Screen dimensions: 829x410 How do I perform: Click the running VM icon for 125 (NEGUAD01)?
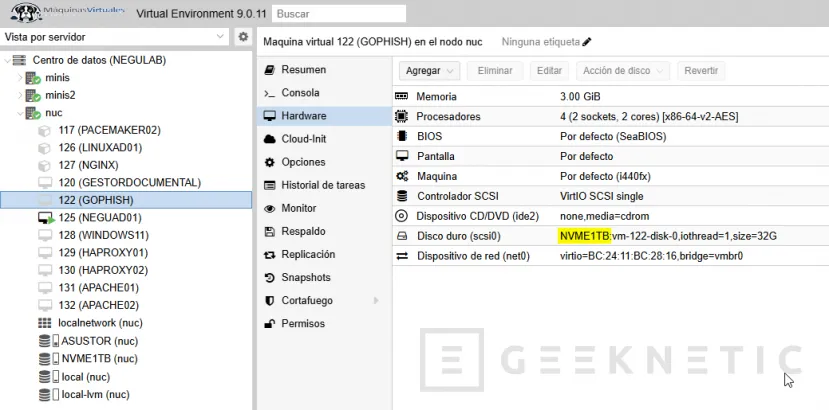pyautogui.click(x=46, y=218)
